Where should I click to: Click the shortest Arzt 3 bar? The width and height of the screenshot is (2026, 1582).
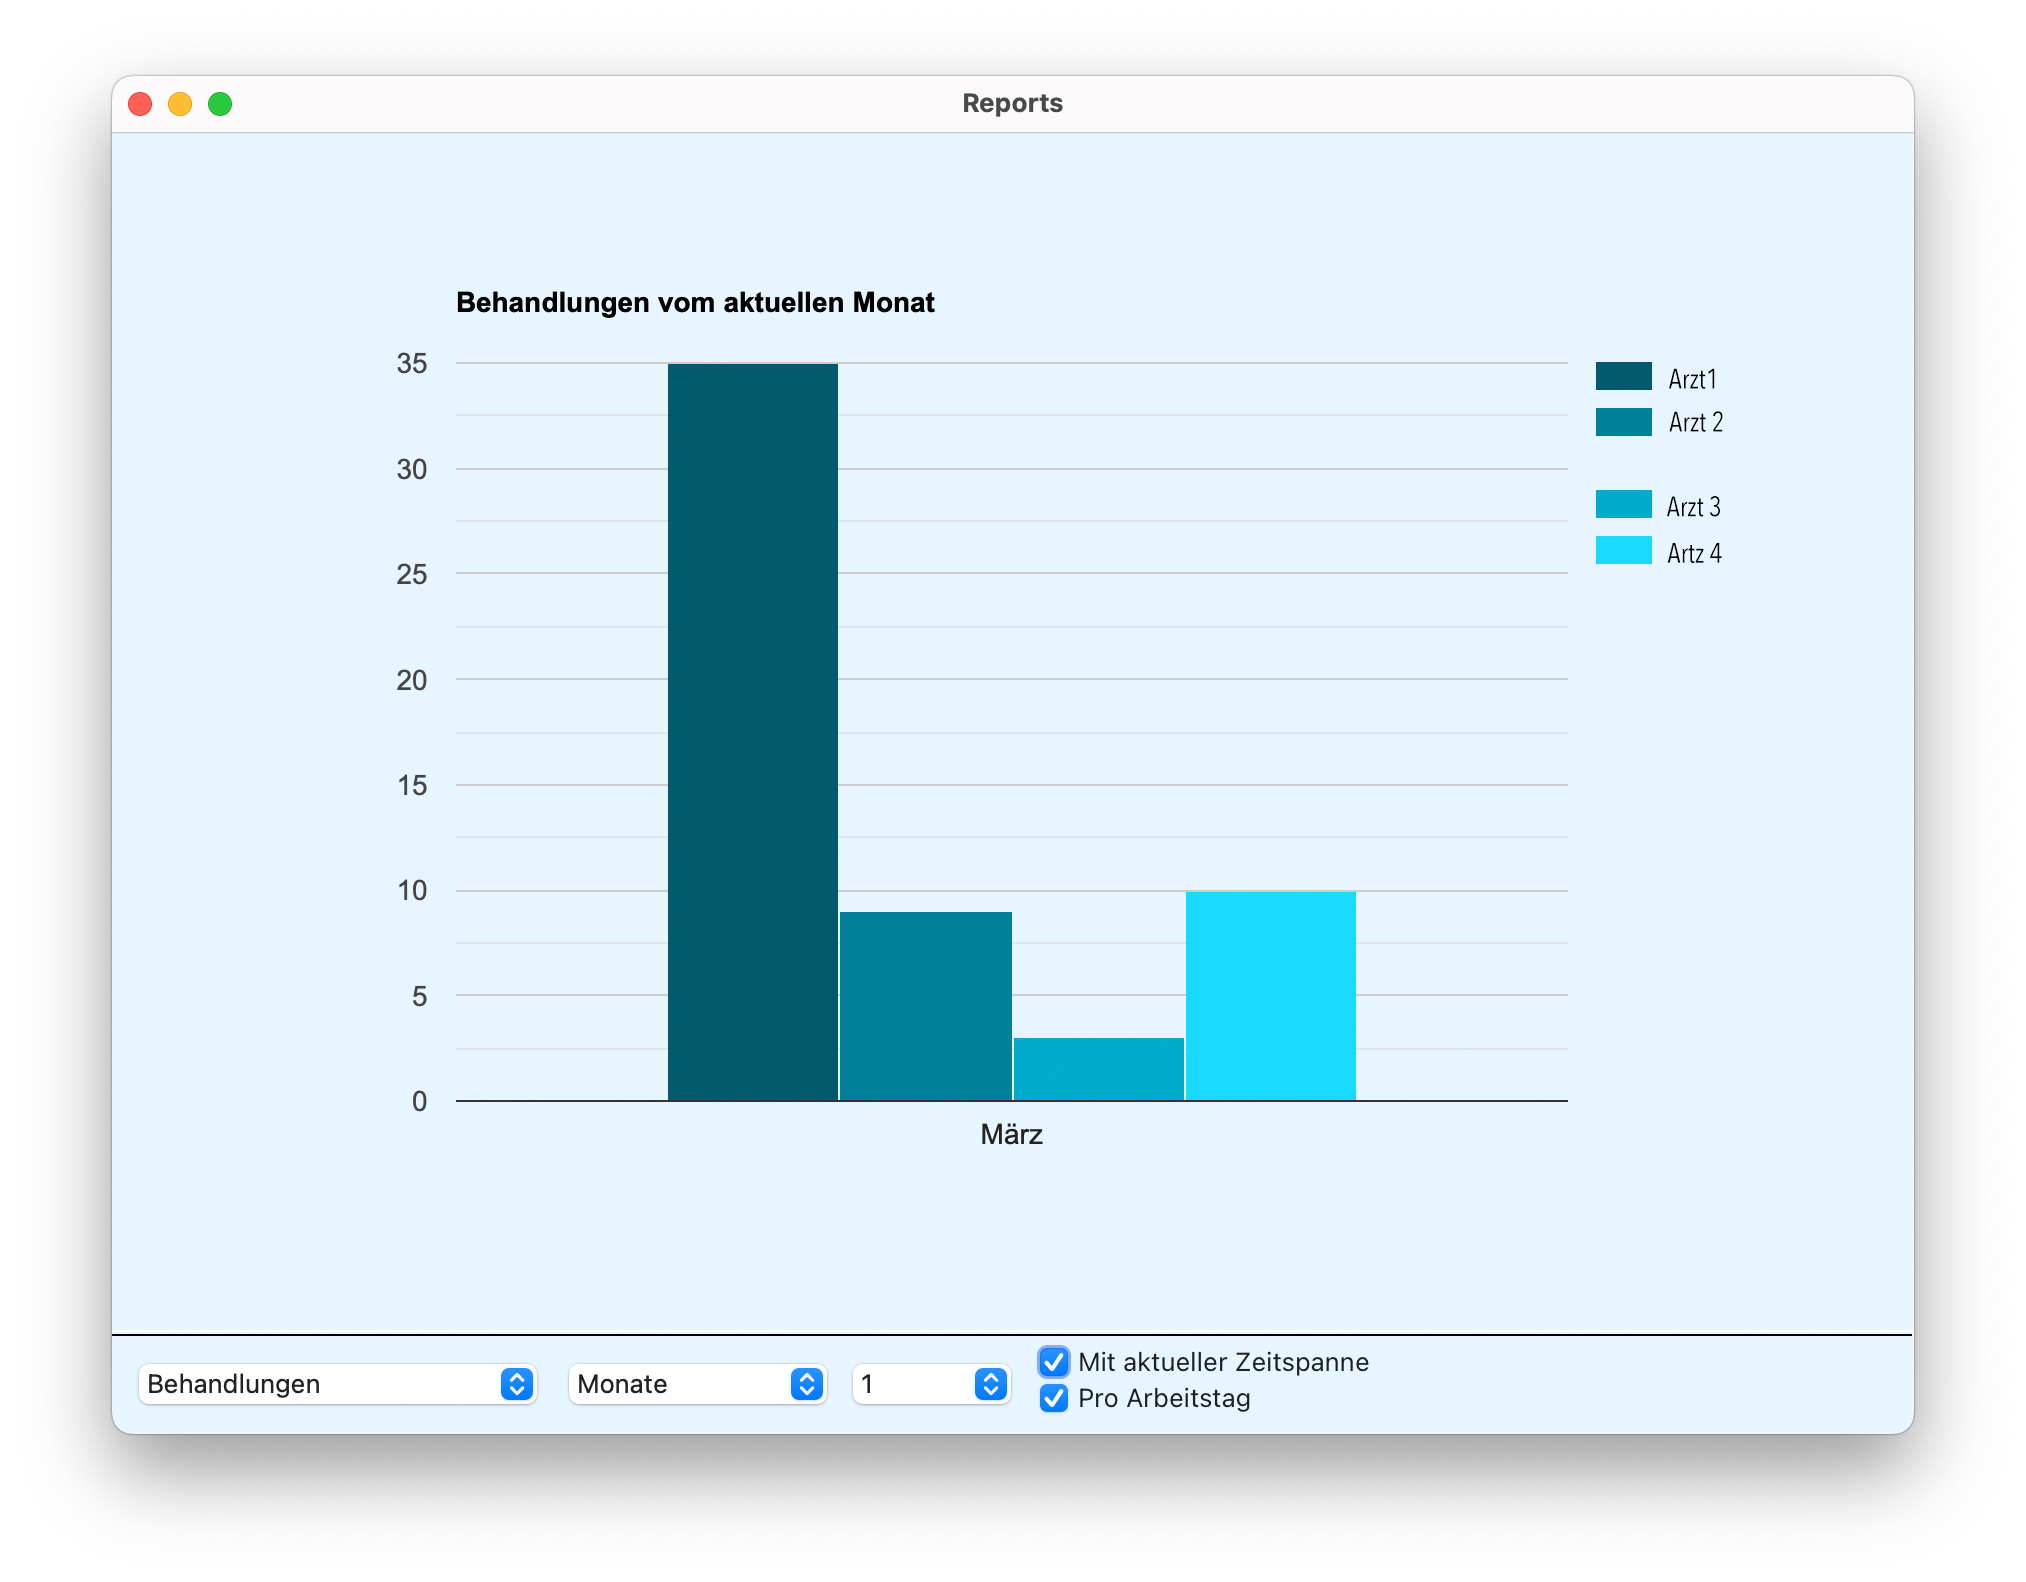pyautogui.click(x=1098, y=1069)
